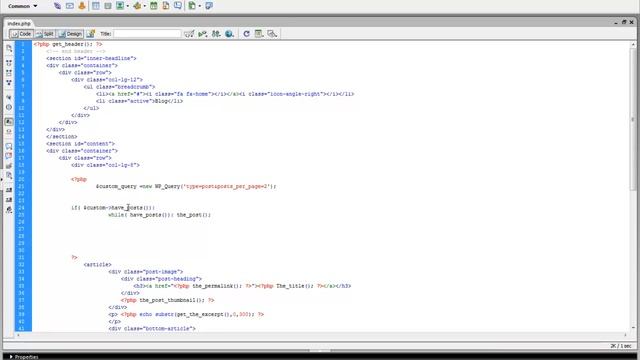640x360 pixels.
Task: Insert a Hyperlink from the Insert bar
Action: pos(57,6)
